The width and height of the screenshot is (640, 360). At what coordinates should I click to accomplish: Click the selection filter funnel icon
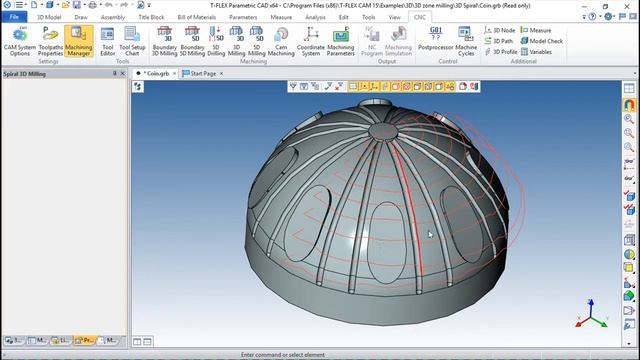pos(293,86)
